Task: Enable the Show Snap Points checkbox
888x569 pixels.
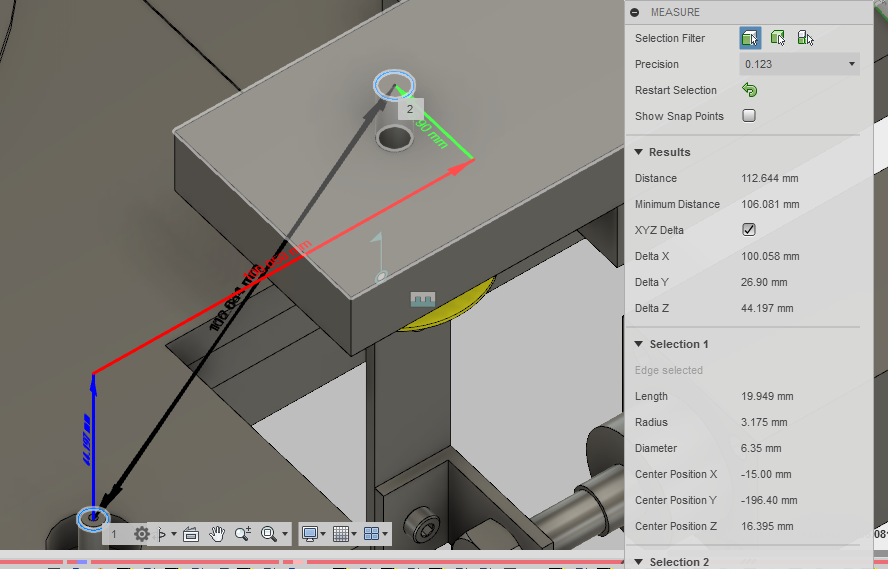Action: pos(749,115)
